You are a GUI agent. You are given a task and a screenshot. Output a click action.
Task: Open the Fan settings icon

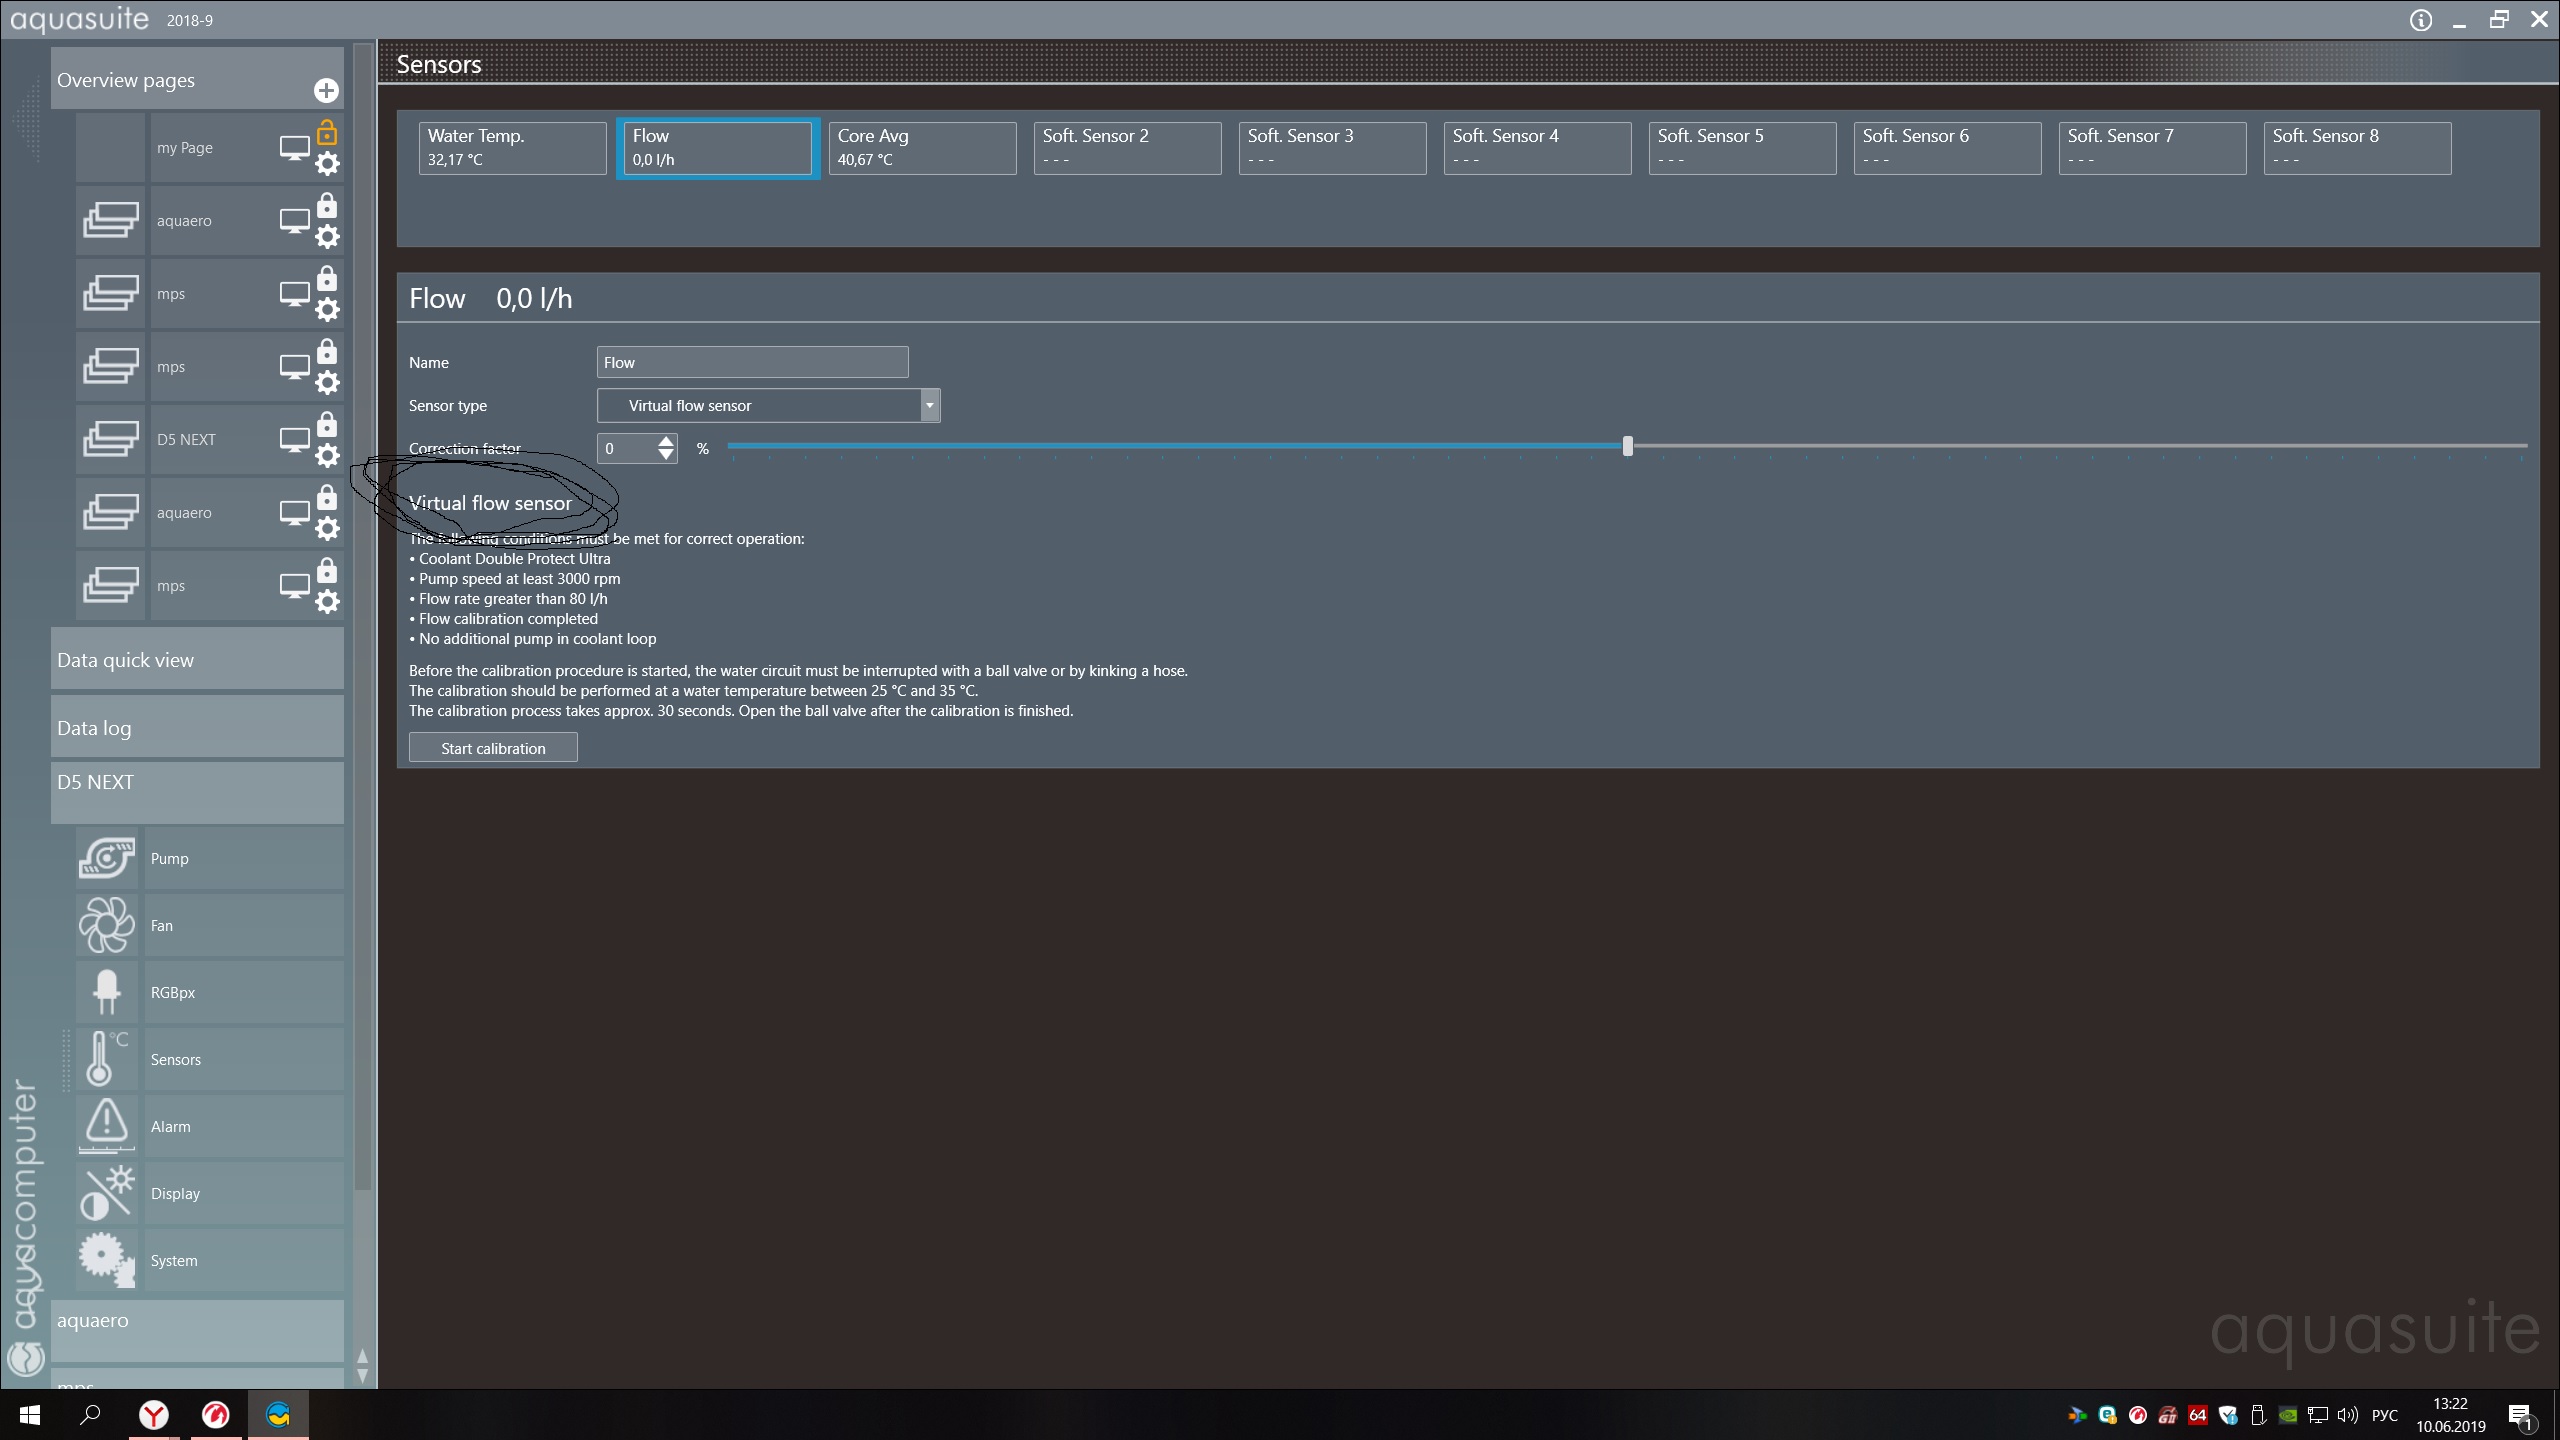[x=106, y=925]
